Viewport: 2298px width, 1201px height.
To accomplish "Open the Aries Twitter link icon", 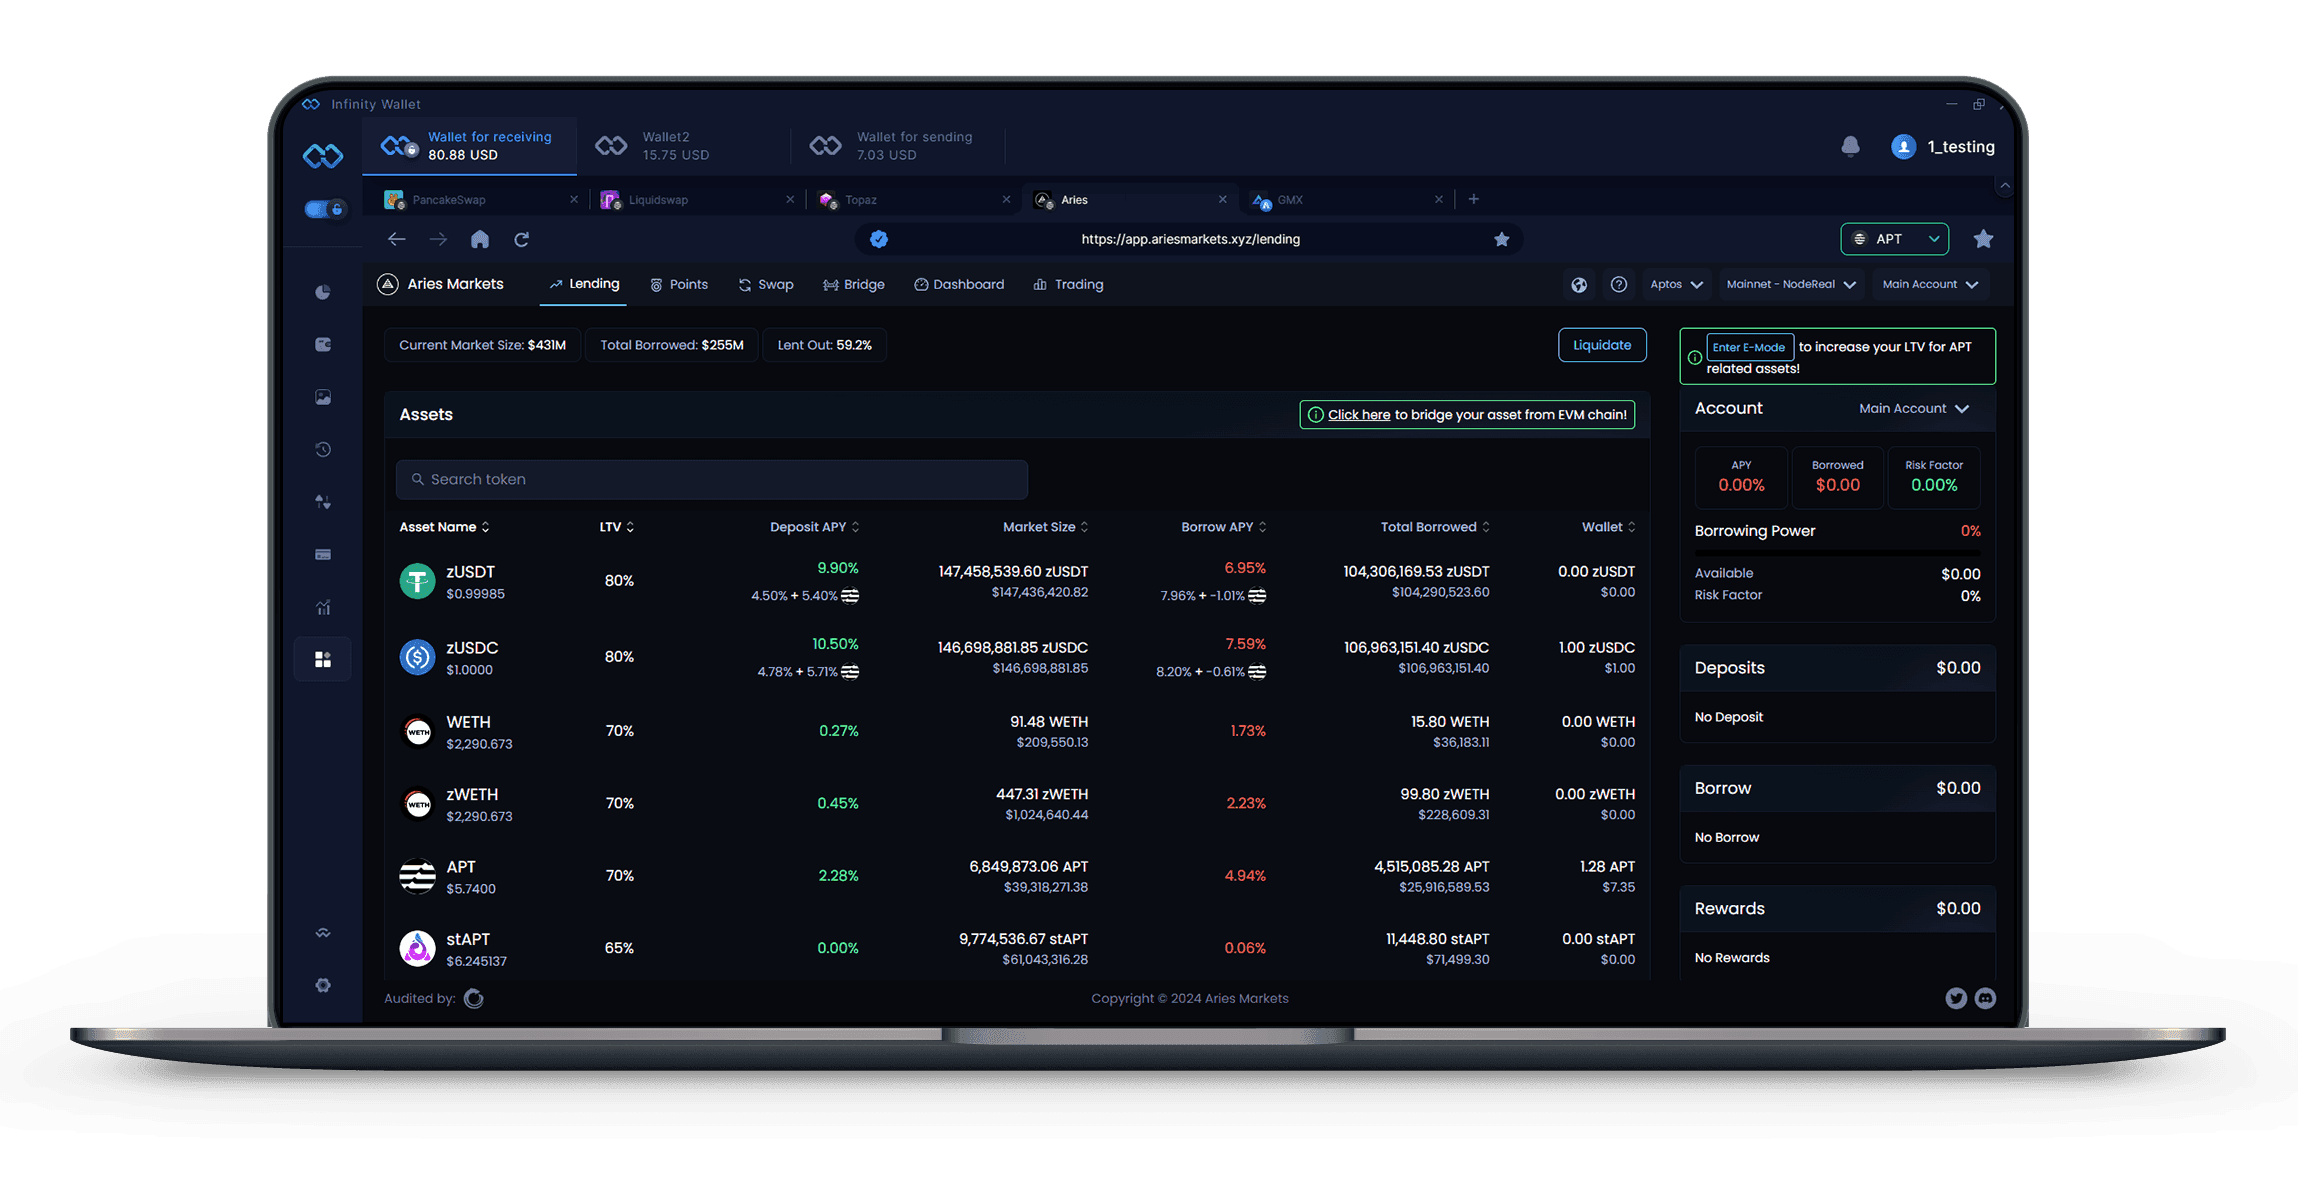I will (1956, 998).
